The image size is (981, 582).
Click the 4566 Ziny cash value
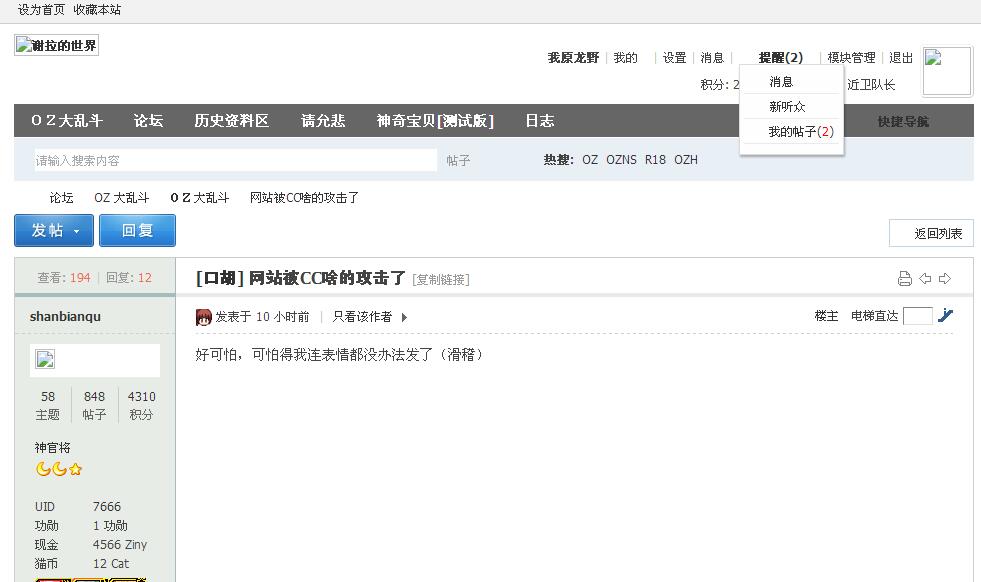119,545
